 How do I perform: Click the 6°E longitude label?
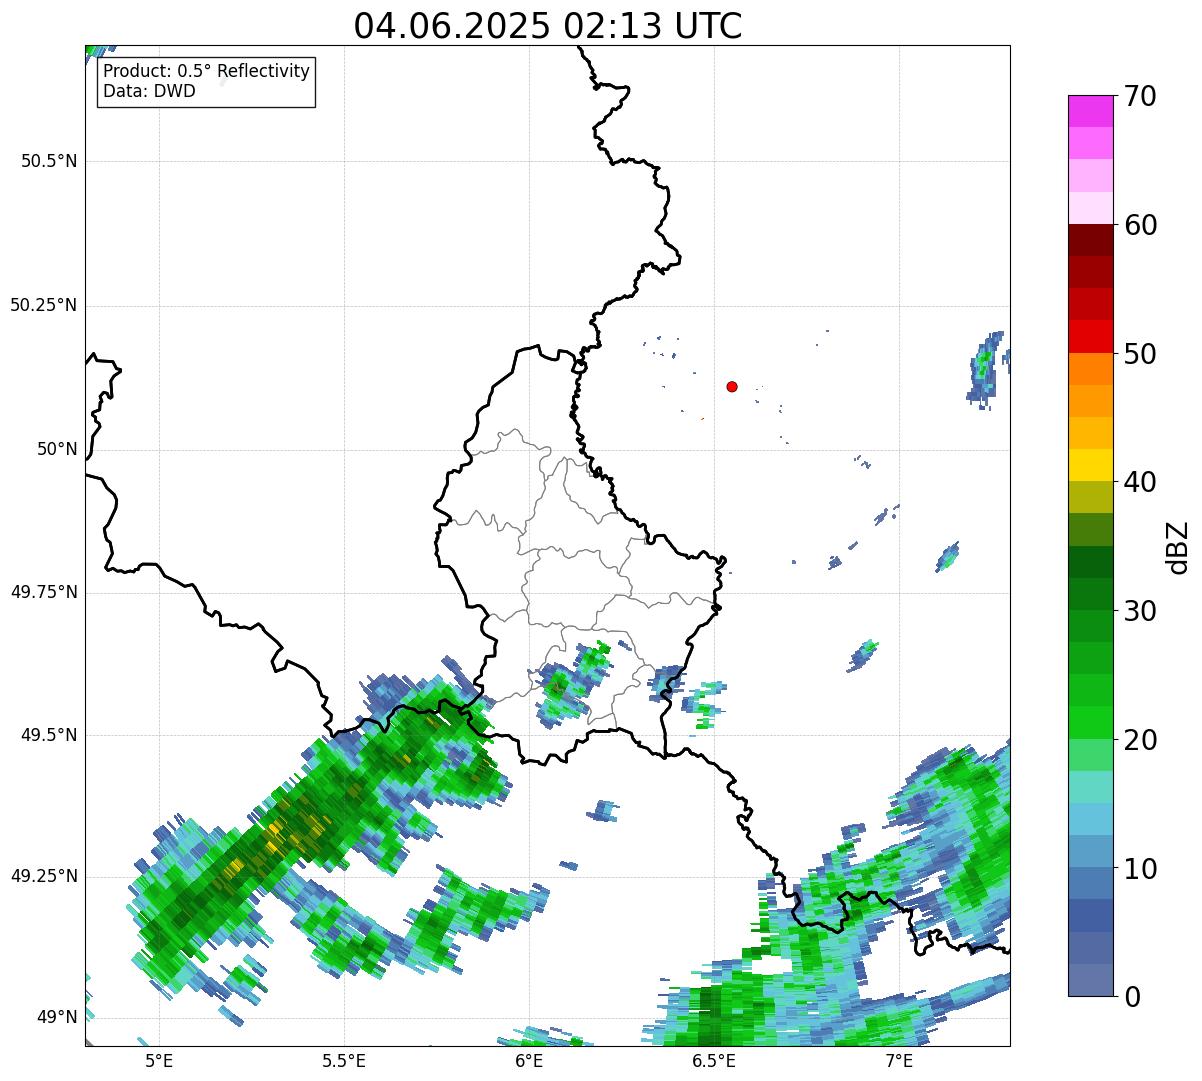click(x=529, y=1060)
